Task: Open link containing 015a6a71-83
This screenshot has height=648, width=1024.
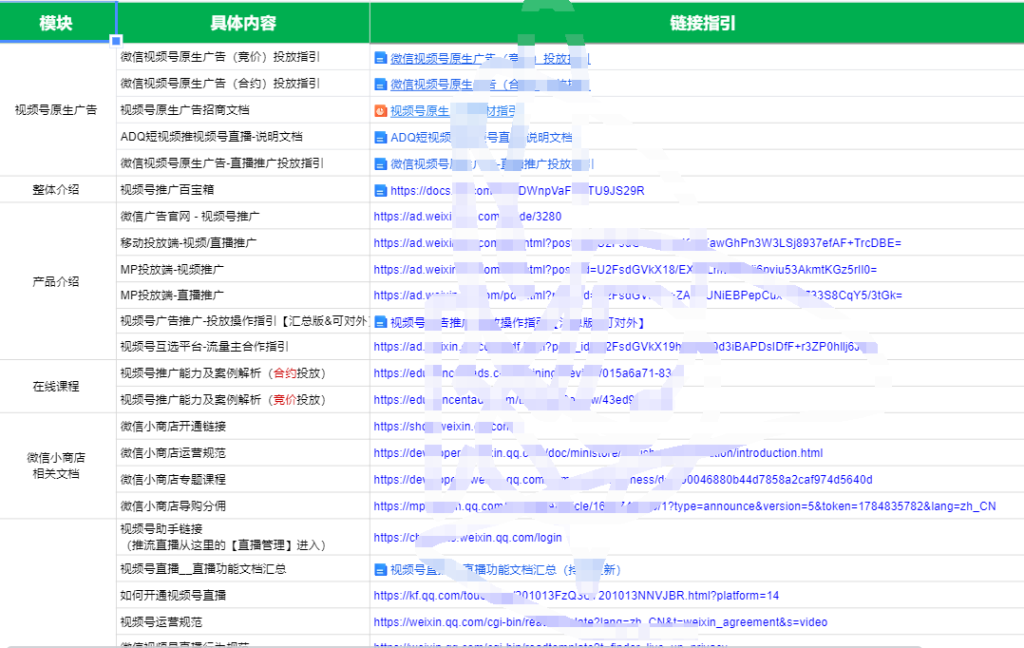Action: coord(522,373)
